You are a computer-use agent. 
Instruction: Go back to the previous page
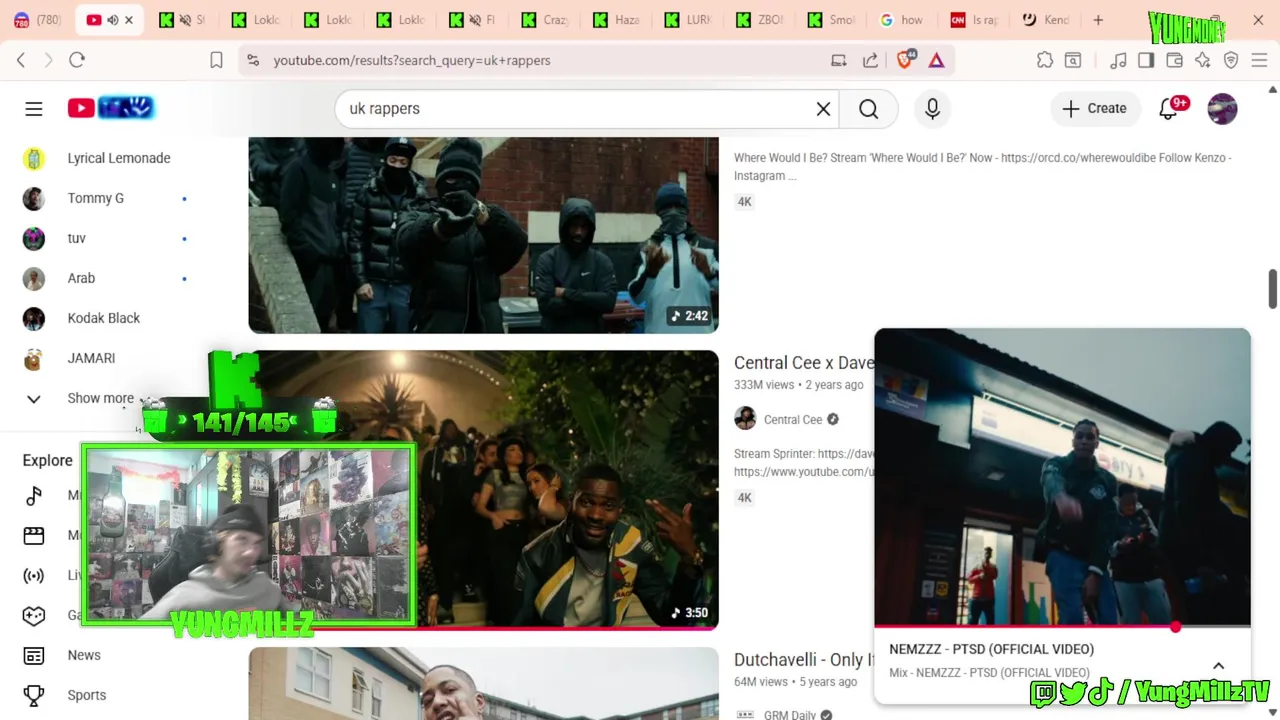21,60
